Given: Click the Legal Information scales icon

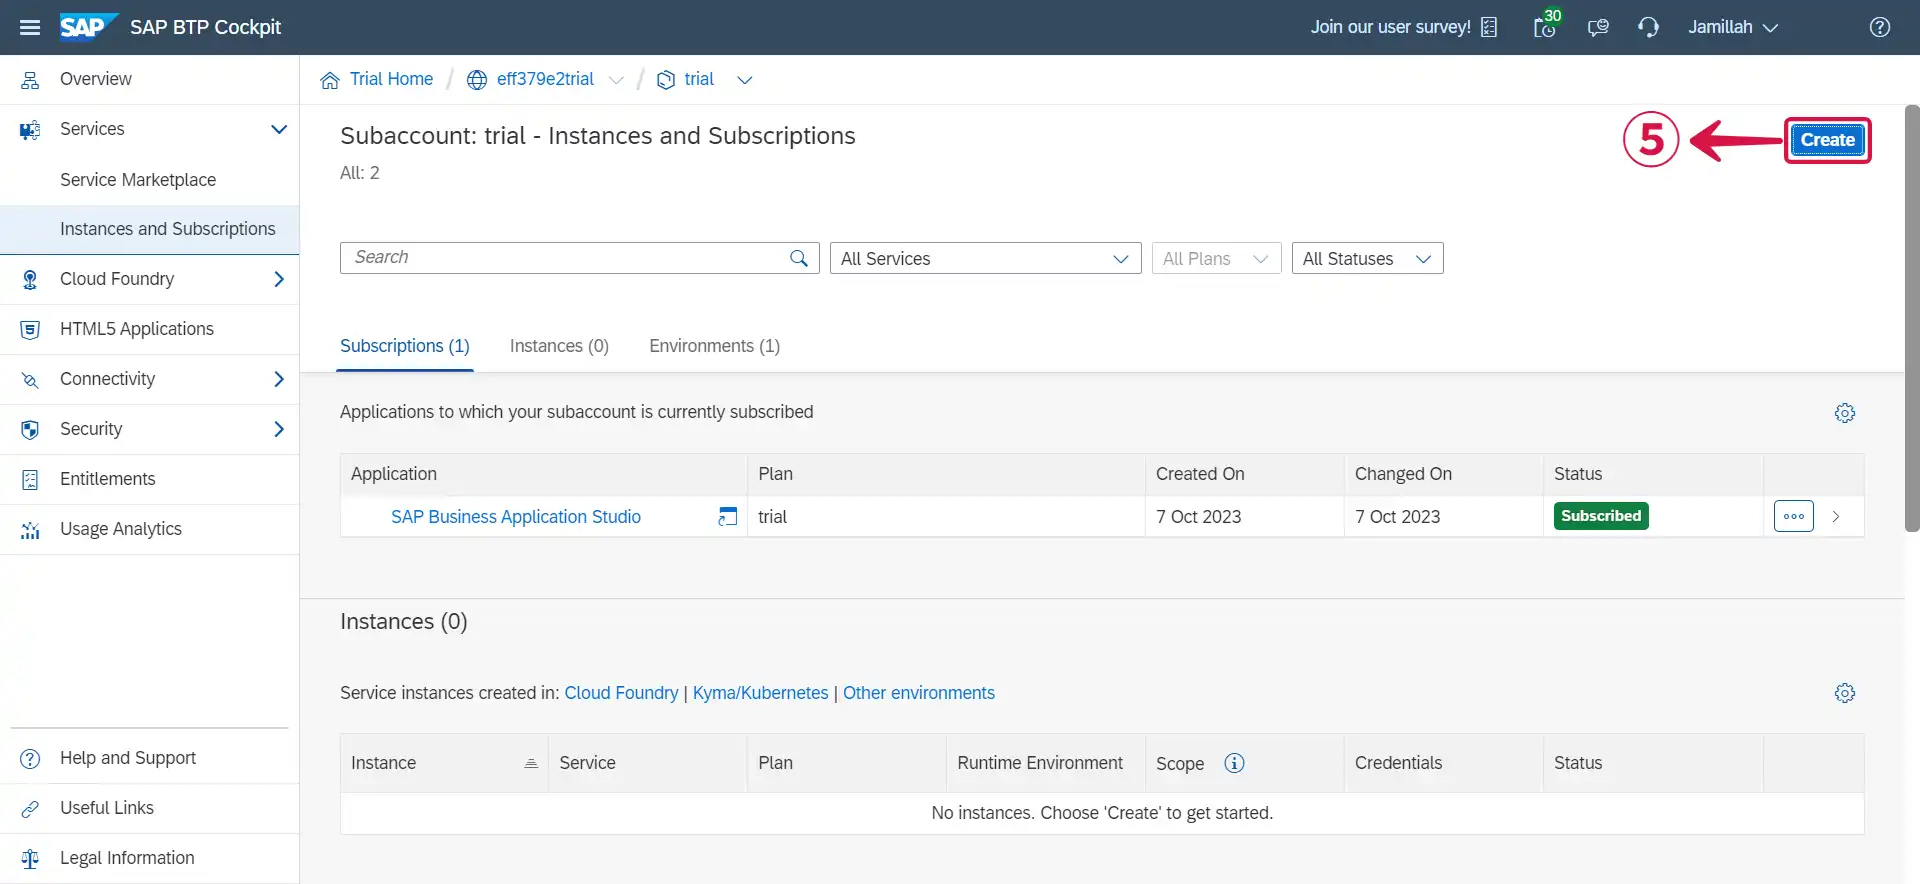Looking at the screenshot, I should point(30,858).
